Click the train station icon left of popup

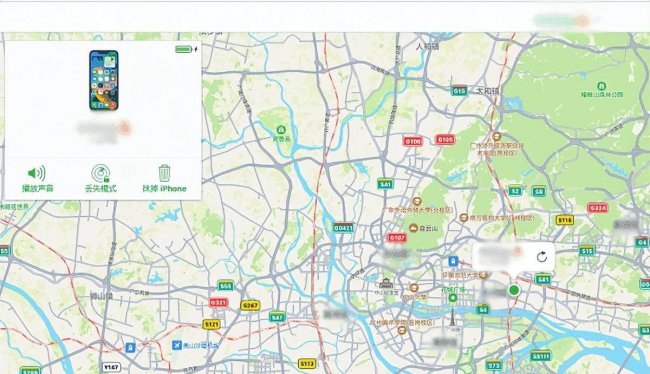(x=453, y=261)
